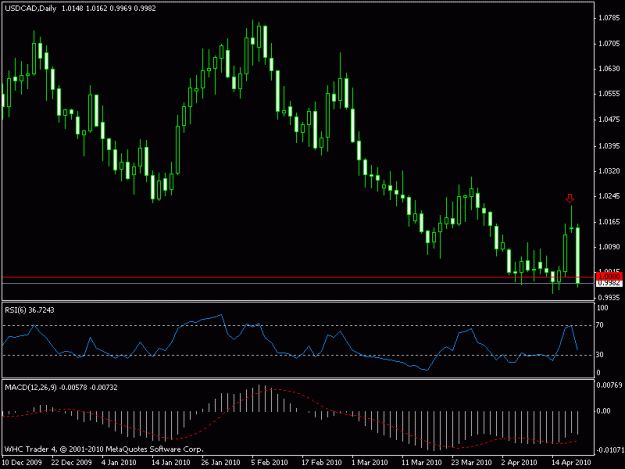625x469 pixels.
Task: Click the 1.0165 price axis label
Action: (x=609, y=222)
